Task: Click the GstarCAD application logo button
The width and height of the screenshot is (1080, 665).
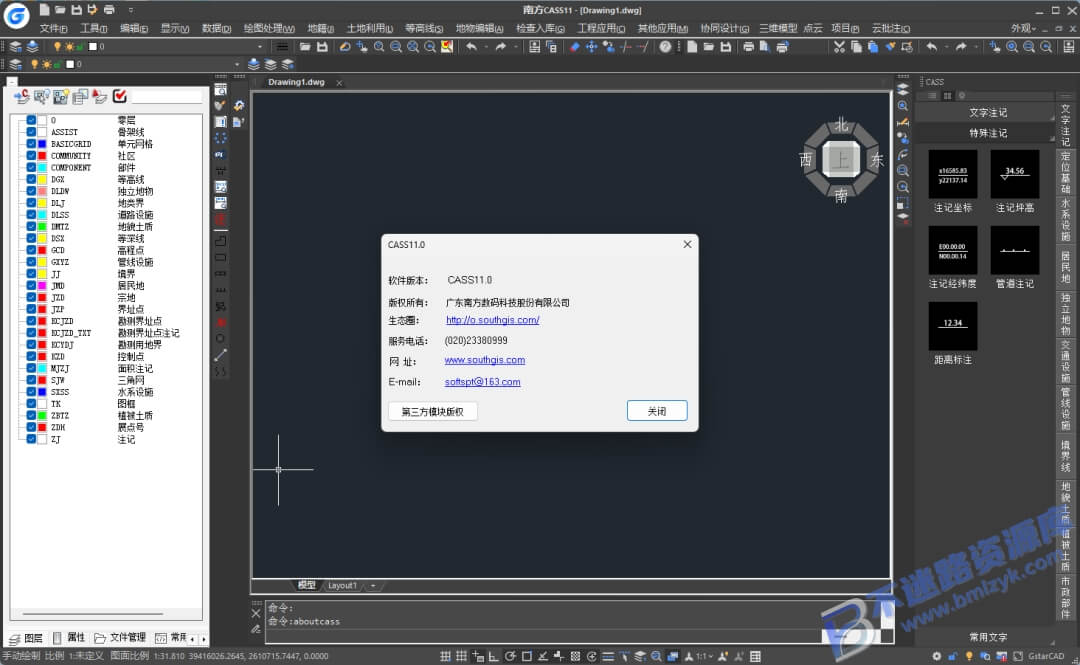Action: 16,15
